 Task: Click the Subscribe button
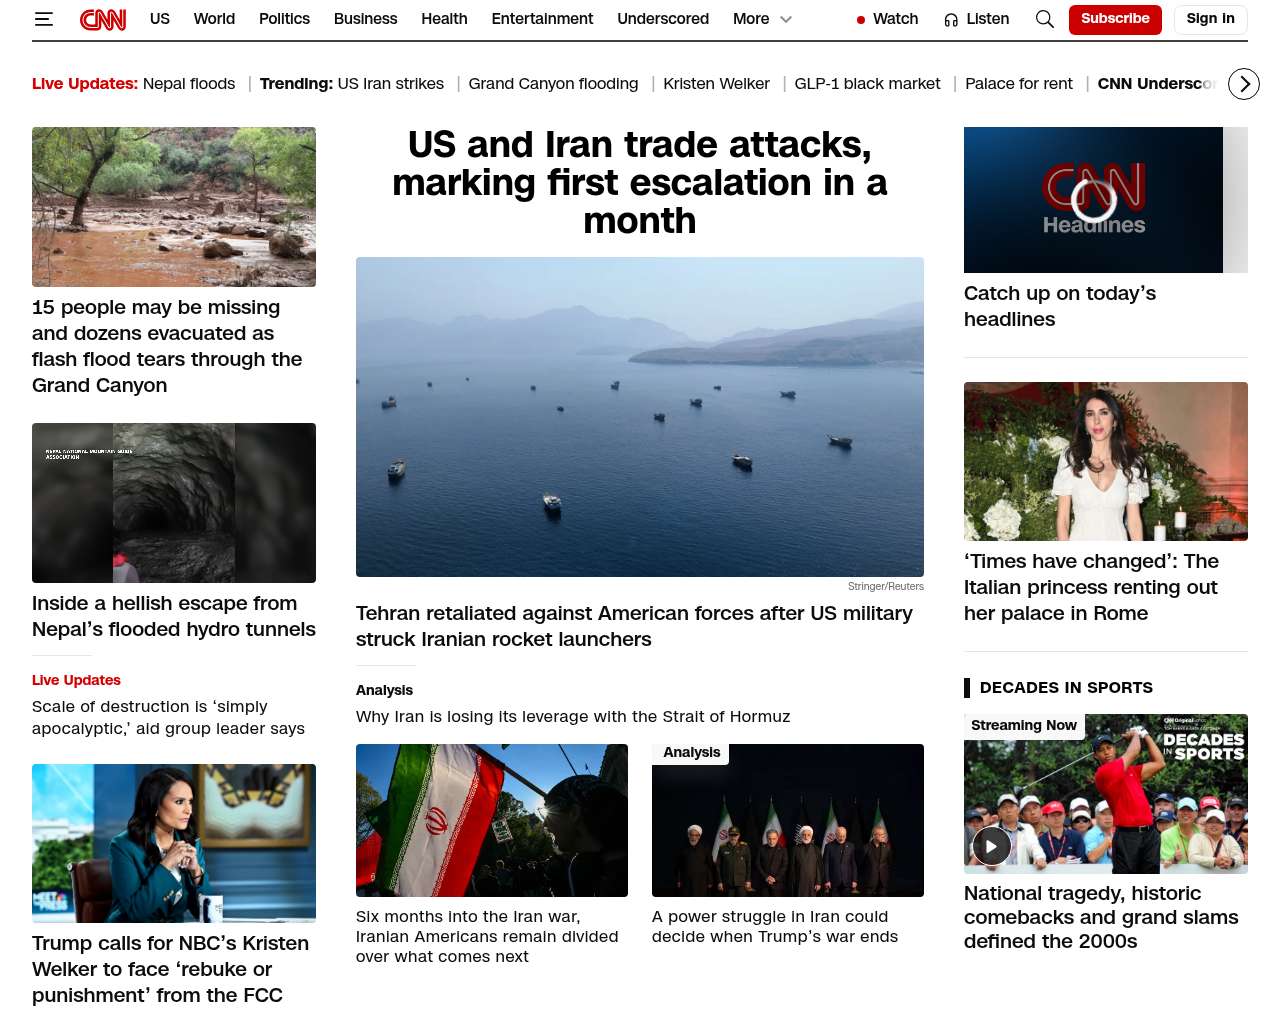click(1115, 19)
